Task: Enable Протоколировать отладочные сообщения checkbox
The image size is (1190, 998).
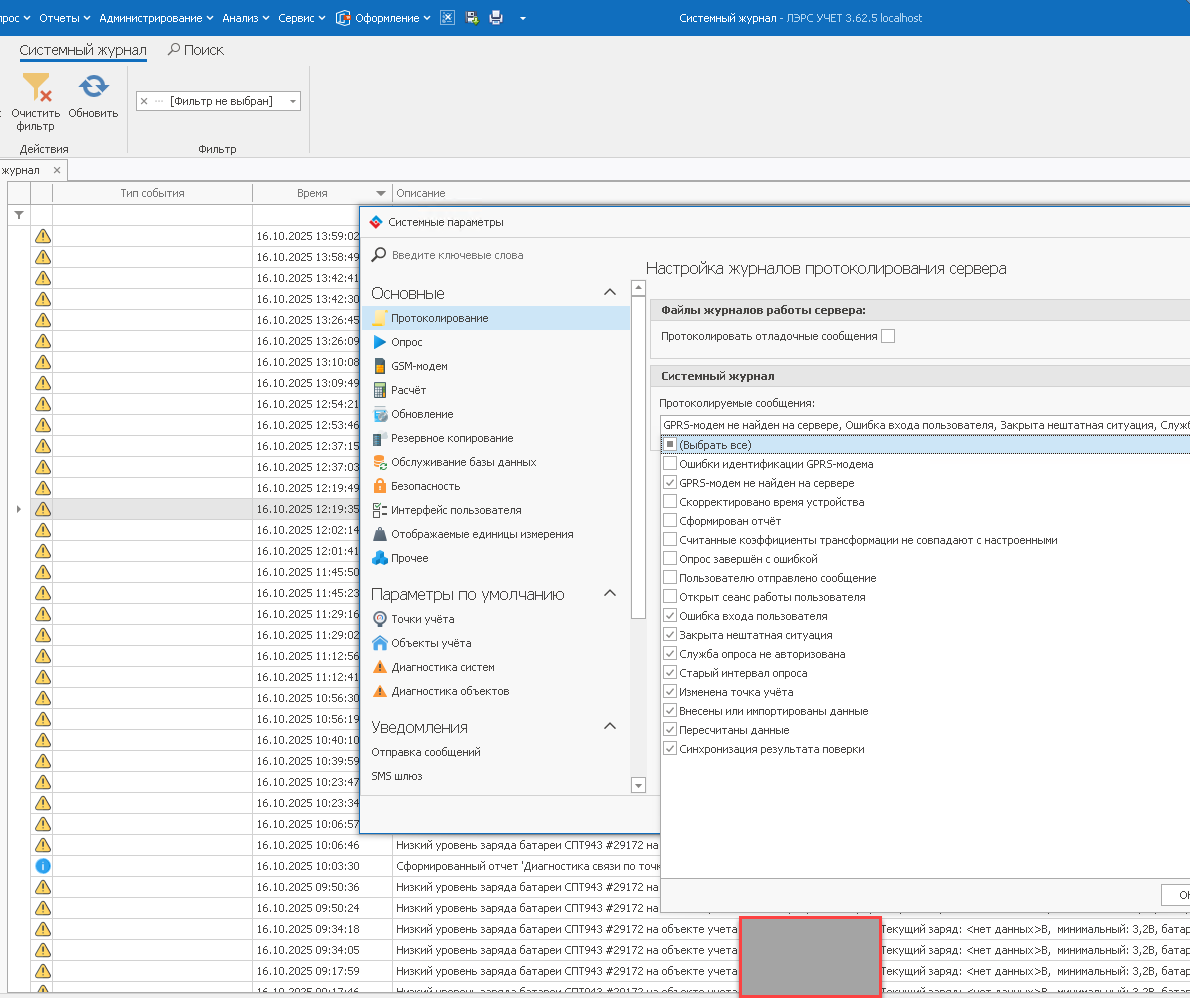Action: pyautogui.click(x=888, y=336)
